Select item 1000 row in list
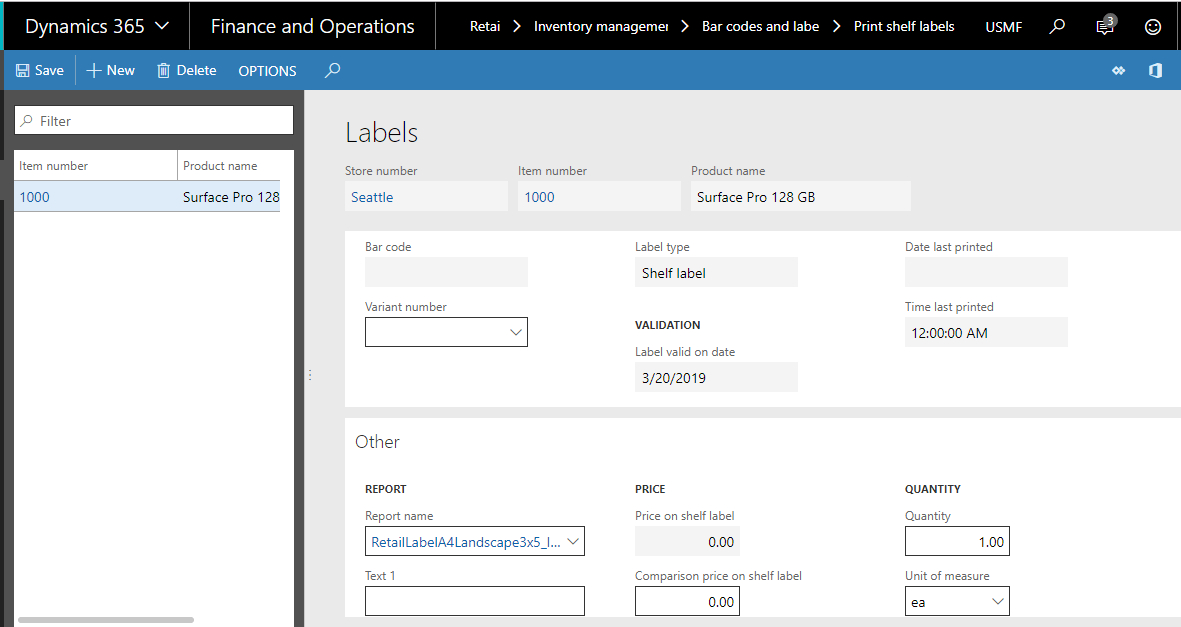Image resolution: width=1181 pixels, height=627 pixels. (34, 197)
